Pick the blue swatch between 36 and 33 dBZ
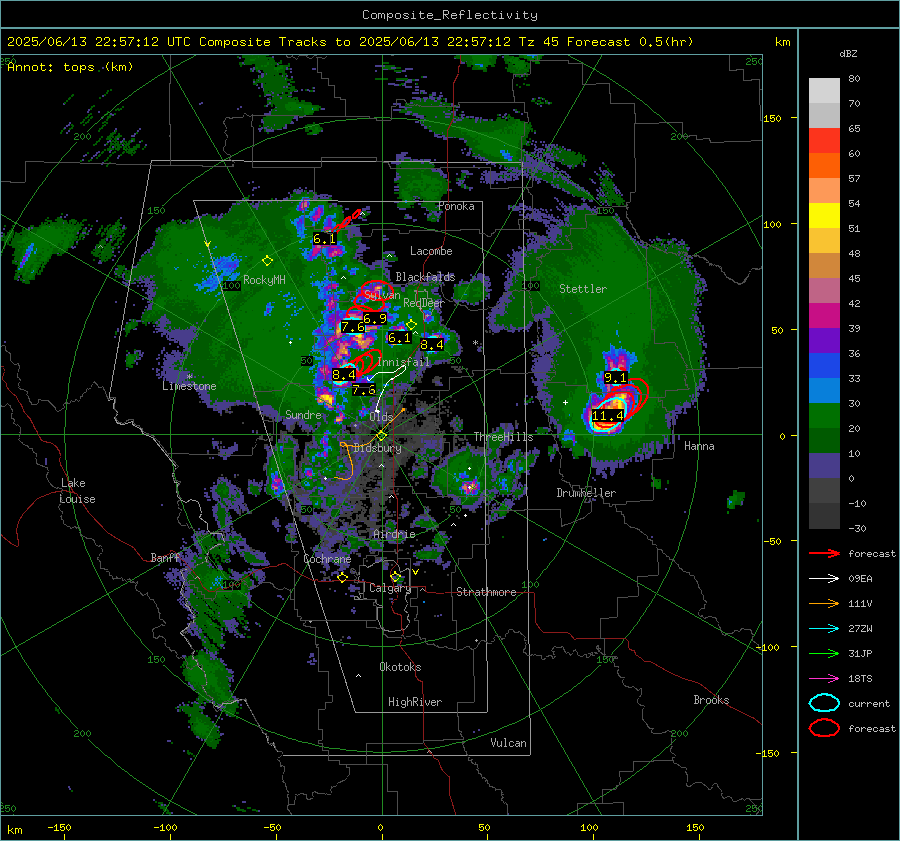900x841 pixels. 824,366
